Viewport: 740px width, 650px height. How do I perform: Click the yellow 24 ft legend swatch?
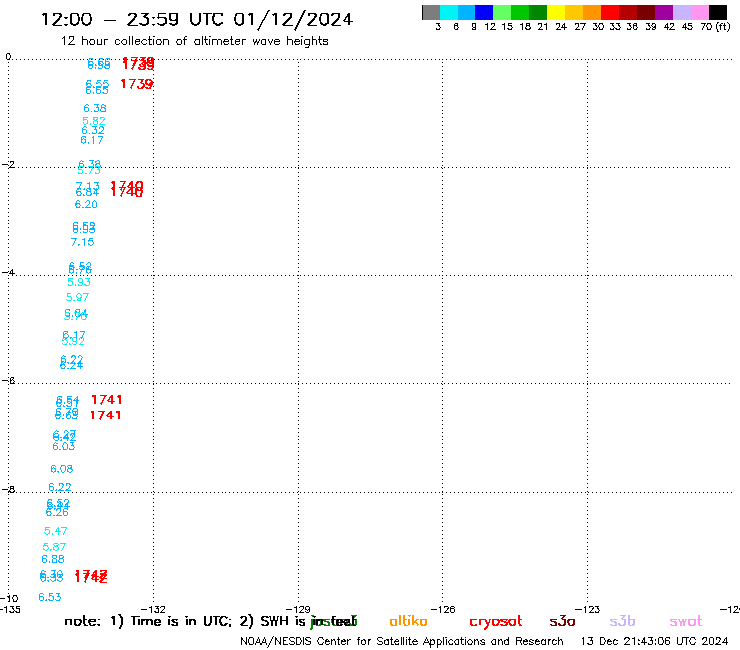556,12
